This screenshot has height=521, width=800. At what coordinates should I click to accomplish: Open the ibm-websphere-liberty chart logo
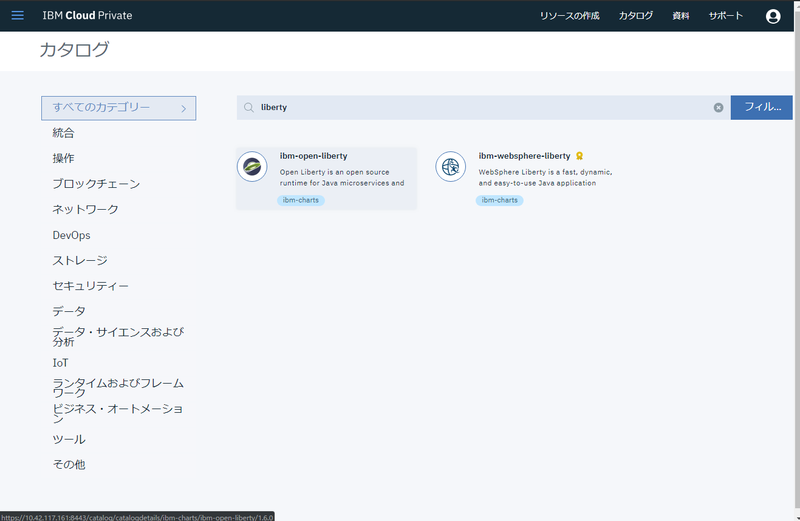tap(451, 166)
